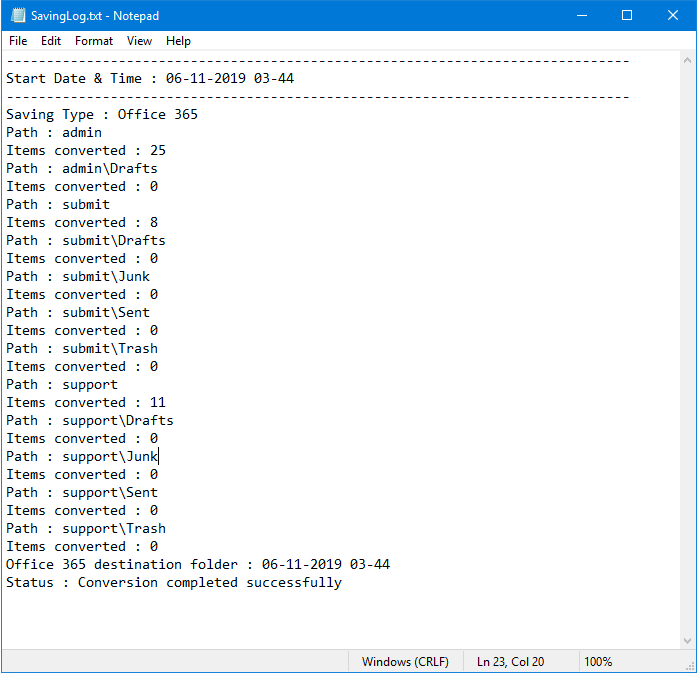Click the Windows (CRLF) status bar section
This screenshot has height=673, width=698.
(x=405, y=662)
